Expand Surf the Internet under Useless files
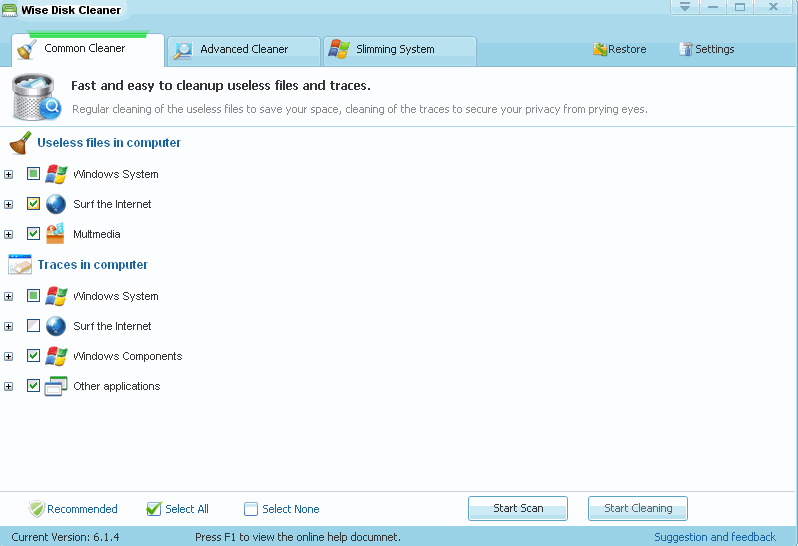Screen dimensions: 798x546 pos(9,205)
